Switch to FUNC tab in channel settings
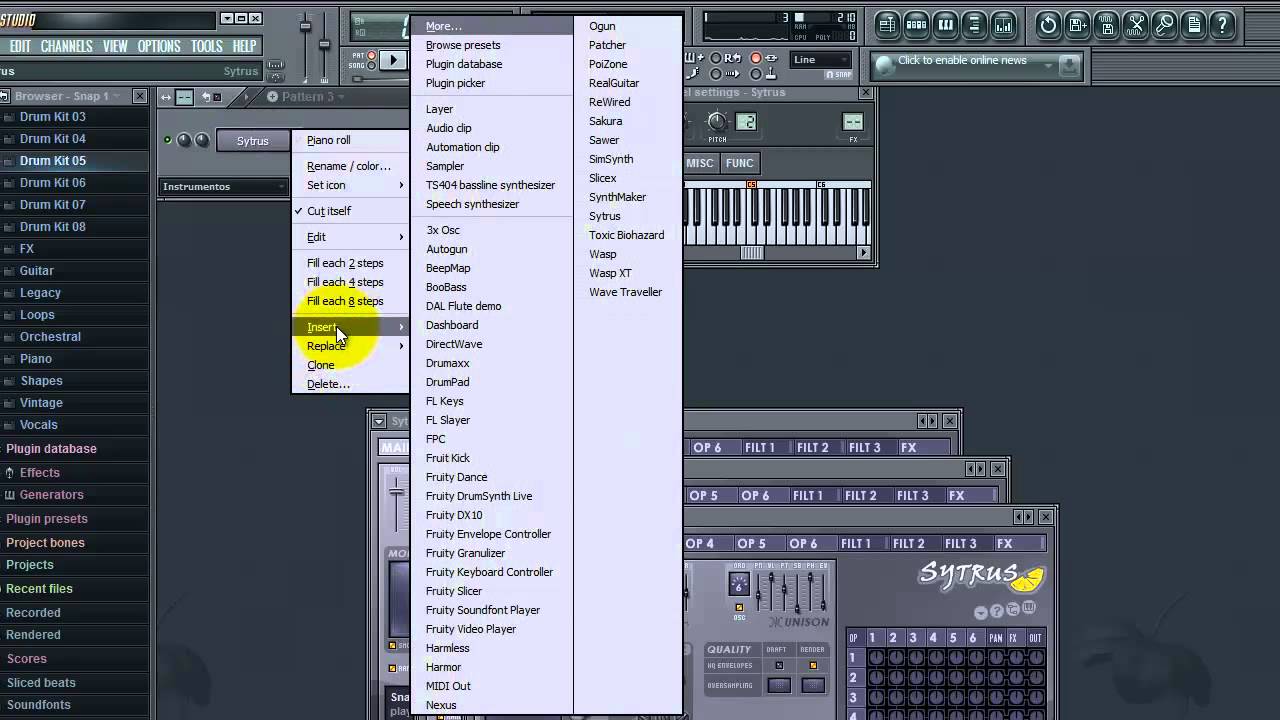This screenshot has width=1280, height=720. pos(740,163)
